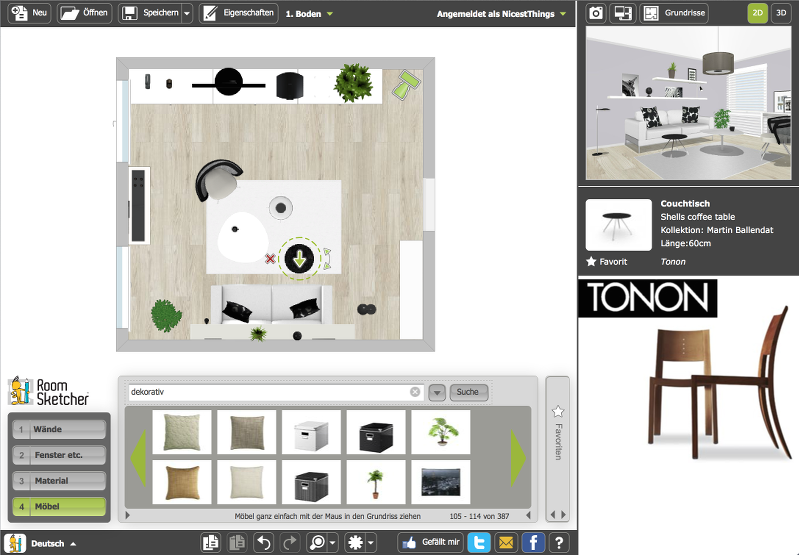This screenshot has width=799, height=555.
Task: Switch to step 3 Material
Action: tap(59, 481)
